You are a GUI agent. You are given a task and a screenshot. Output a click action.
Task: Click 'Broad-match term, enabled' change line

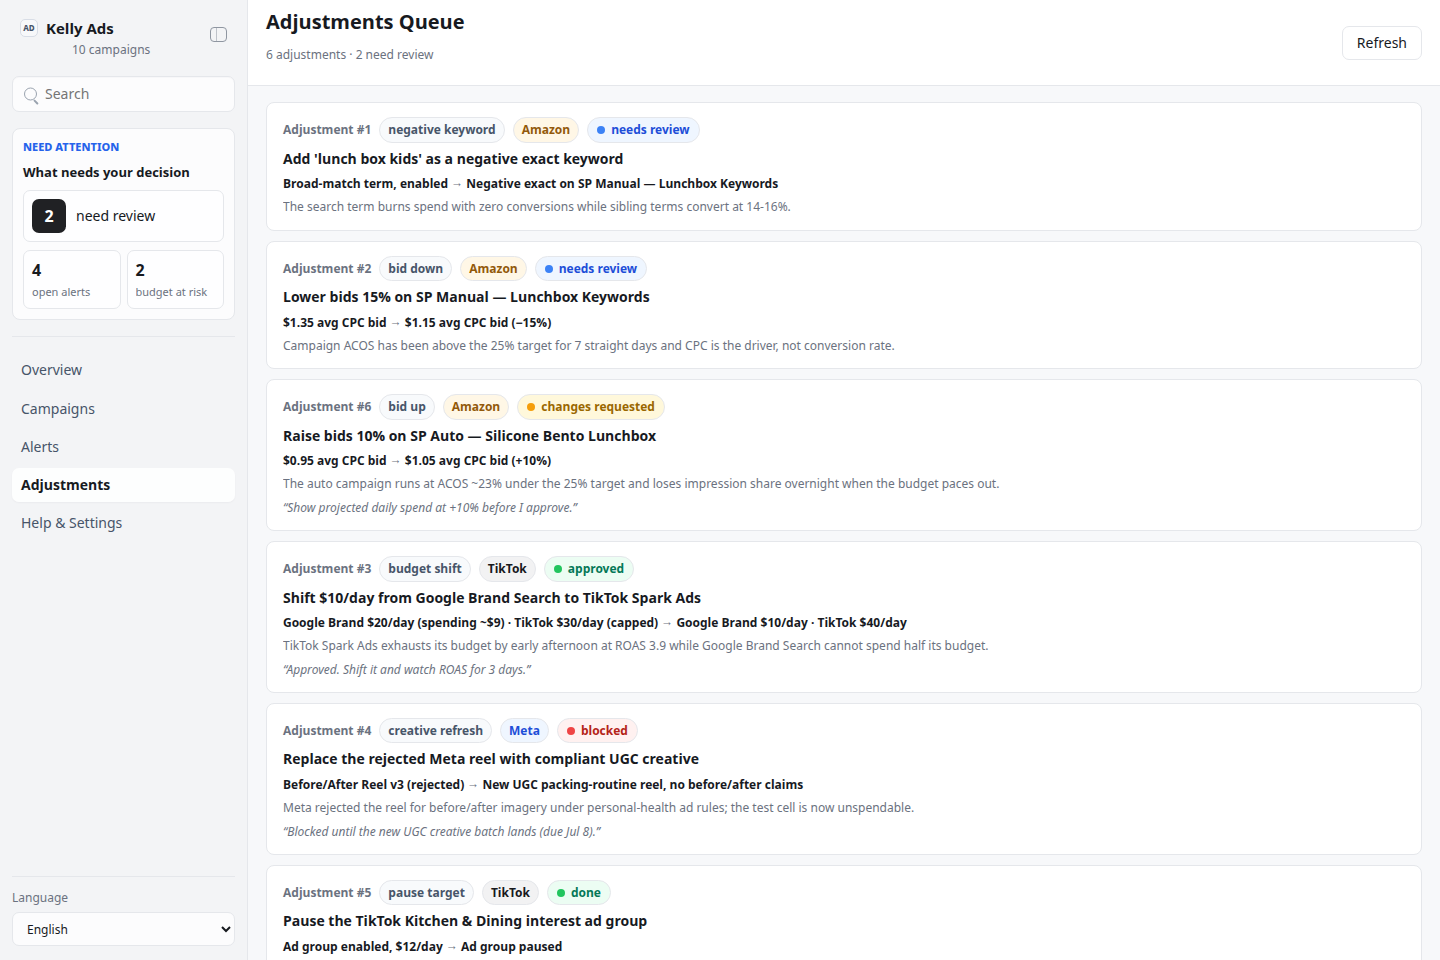530,184
